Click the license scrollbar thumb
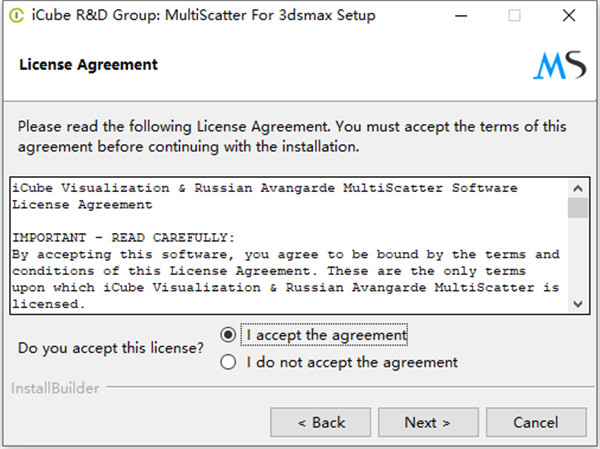The image size is (600, 449). (x=578, y=208)
